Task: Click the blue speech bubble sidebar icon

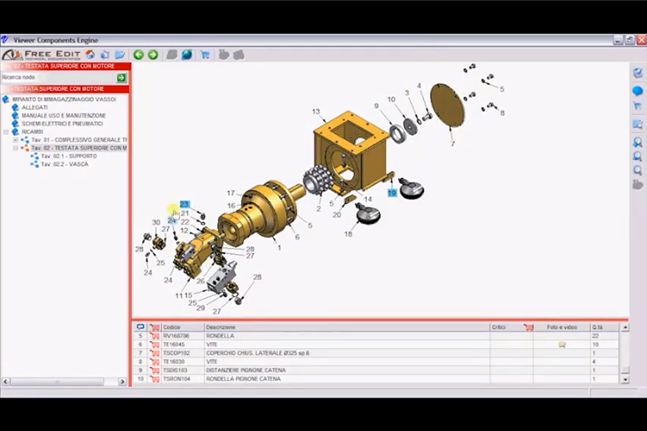Action: (638, 90)
